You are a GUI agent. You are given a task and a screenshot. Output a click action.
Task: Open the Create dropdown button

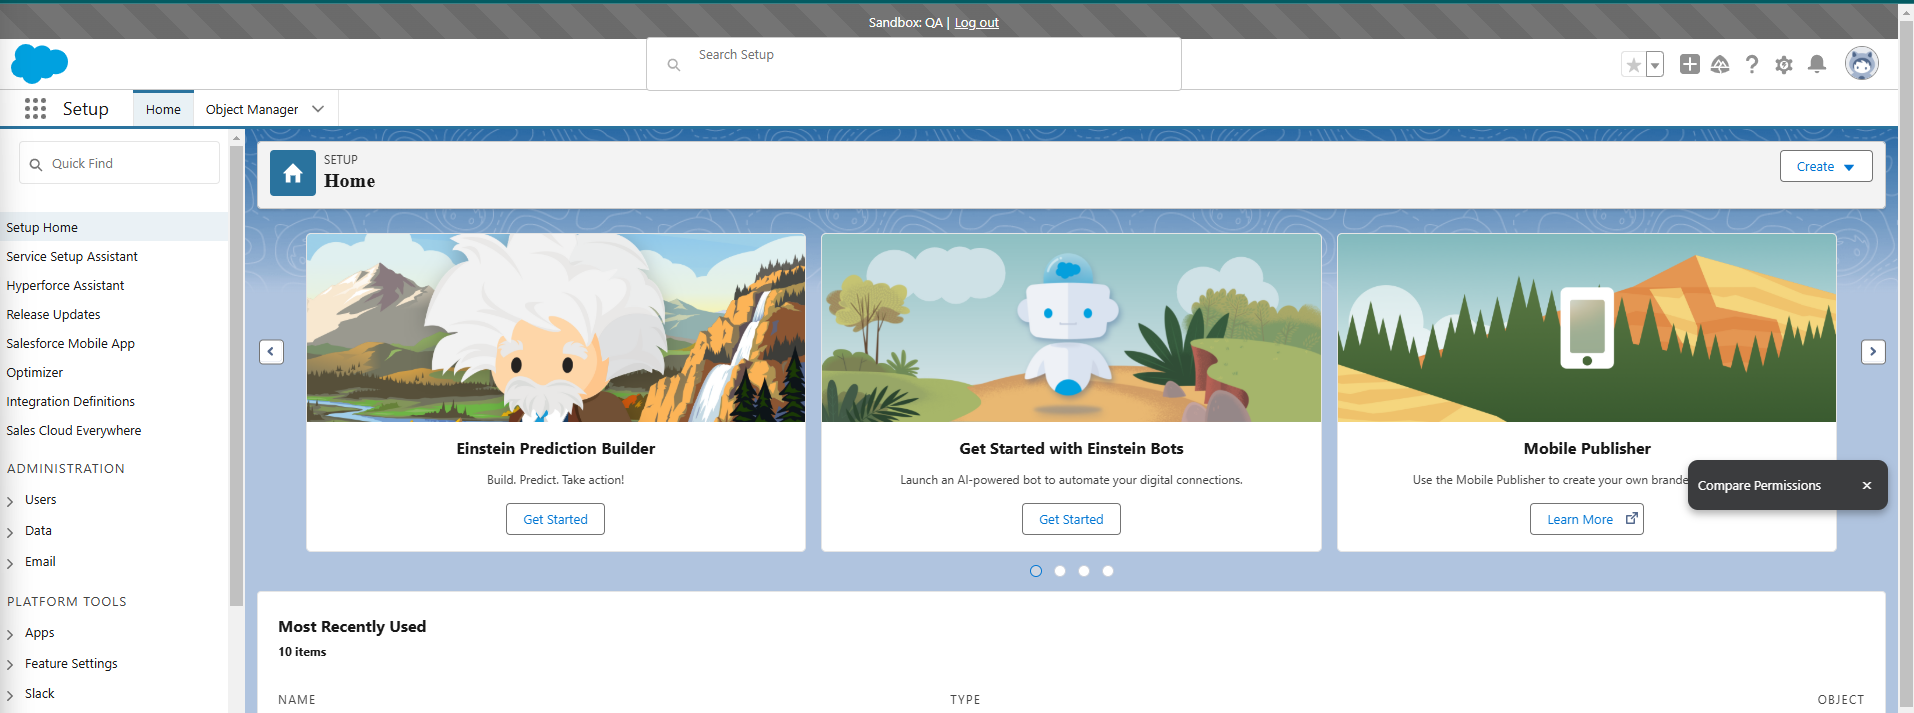coord(1825,166)
